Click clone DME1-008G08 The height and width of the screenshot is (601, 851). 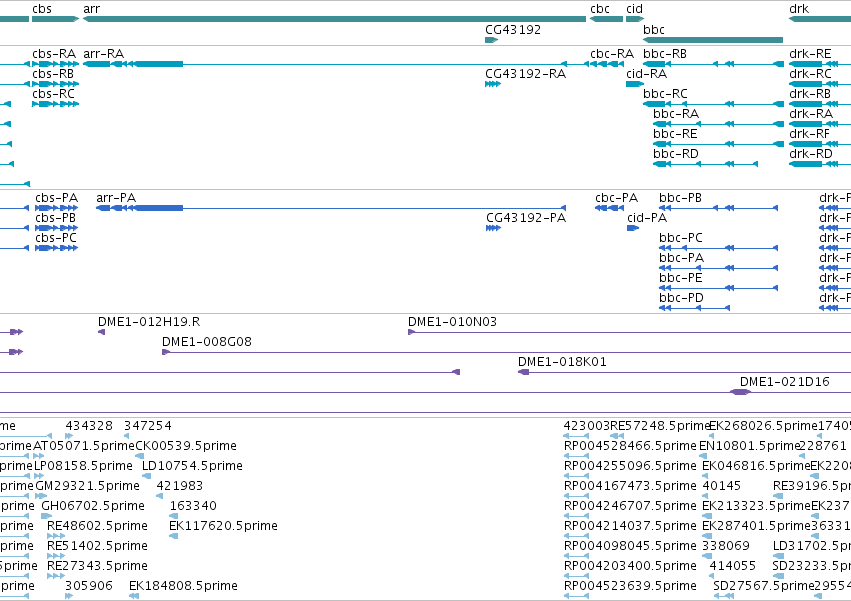pyautogui.click(x=506, y=352)
